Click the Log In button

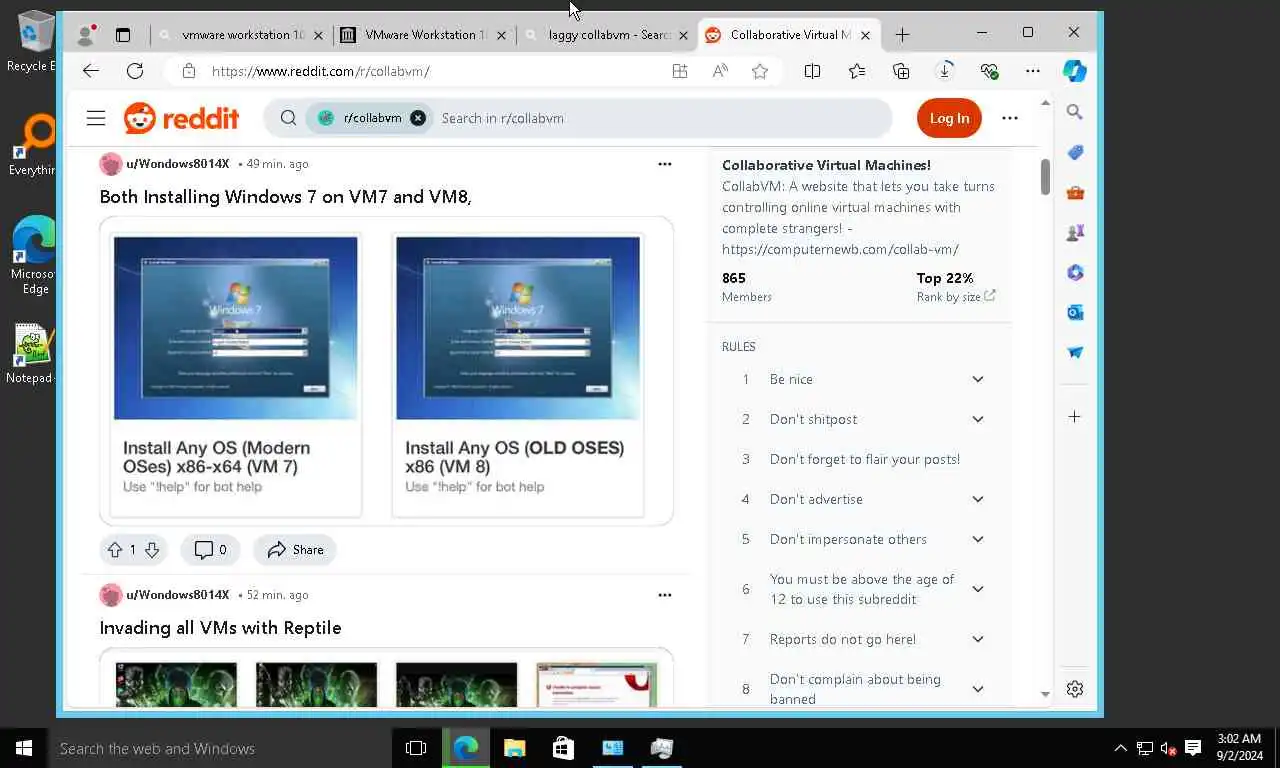coord(949,118)
